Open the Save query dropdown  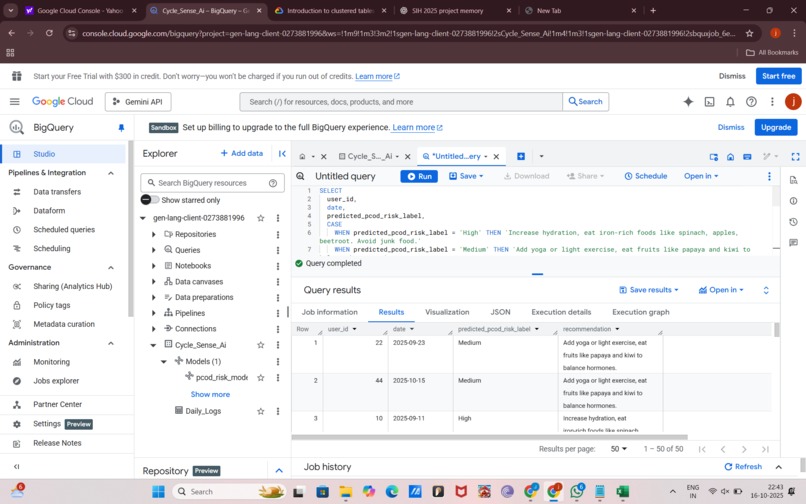[x=466, y=176]
